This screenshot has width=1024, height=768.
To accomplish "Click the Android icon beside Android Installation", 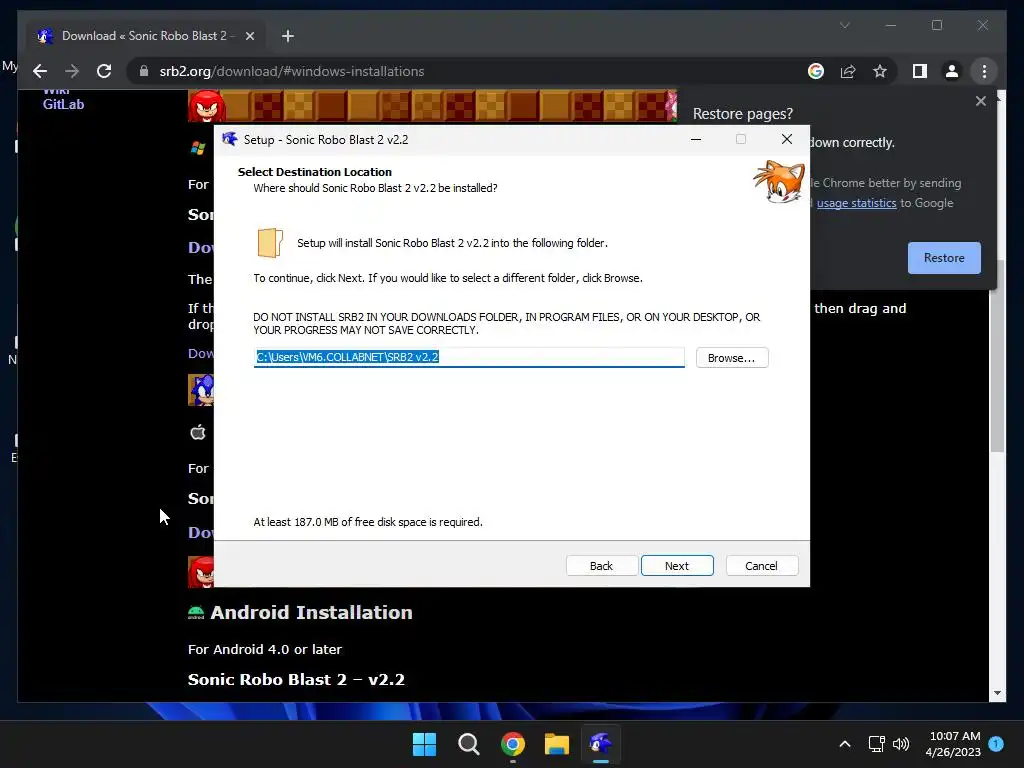I will [x=196, y=613].
